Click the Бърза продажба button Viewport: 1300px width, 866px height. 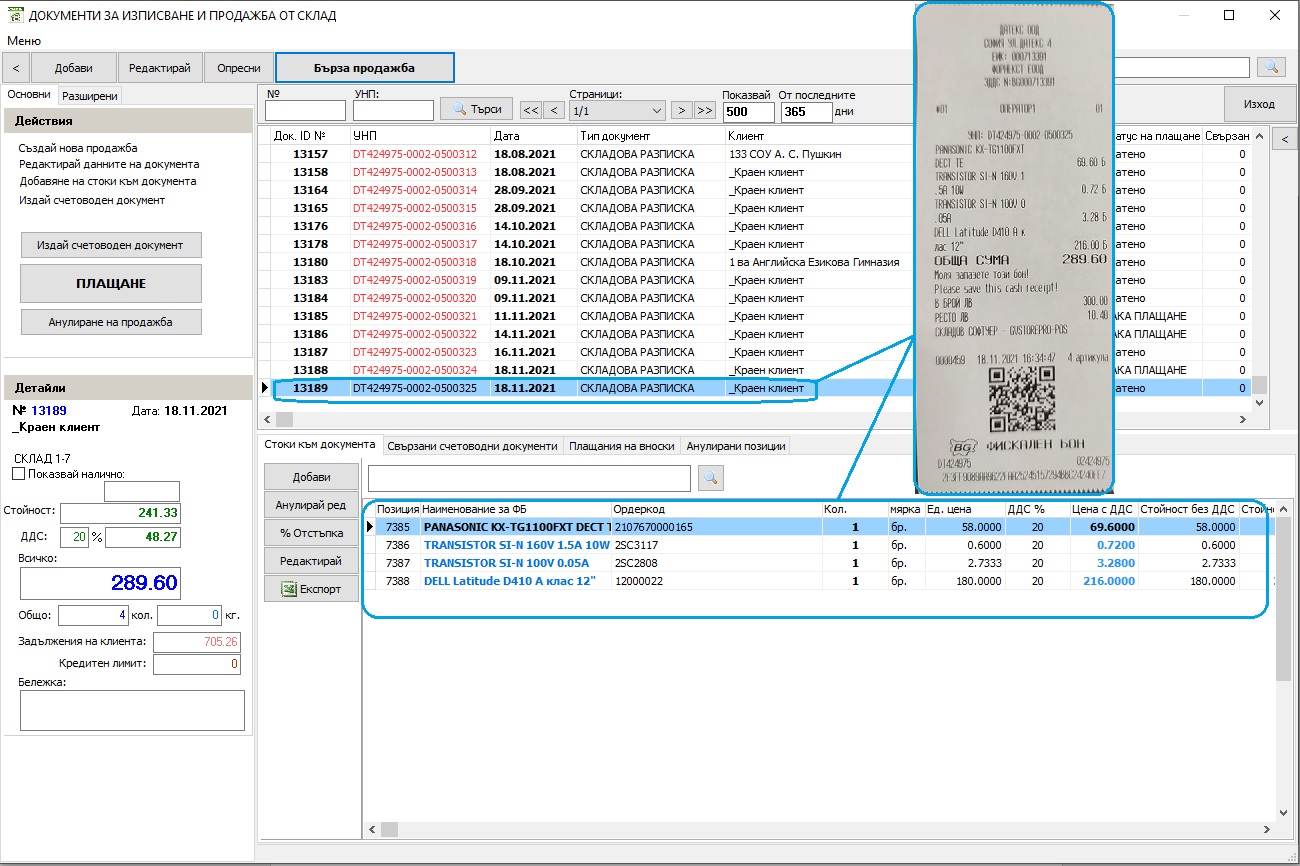pos(365,68)
